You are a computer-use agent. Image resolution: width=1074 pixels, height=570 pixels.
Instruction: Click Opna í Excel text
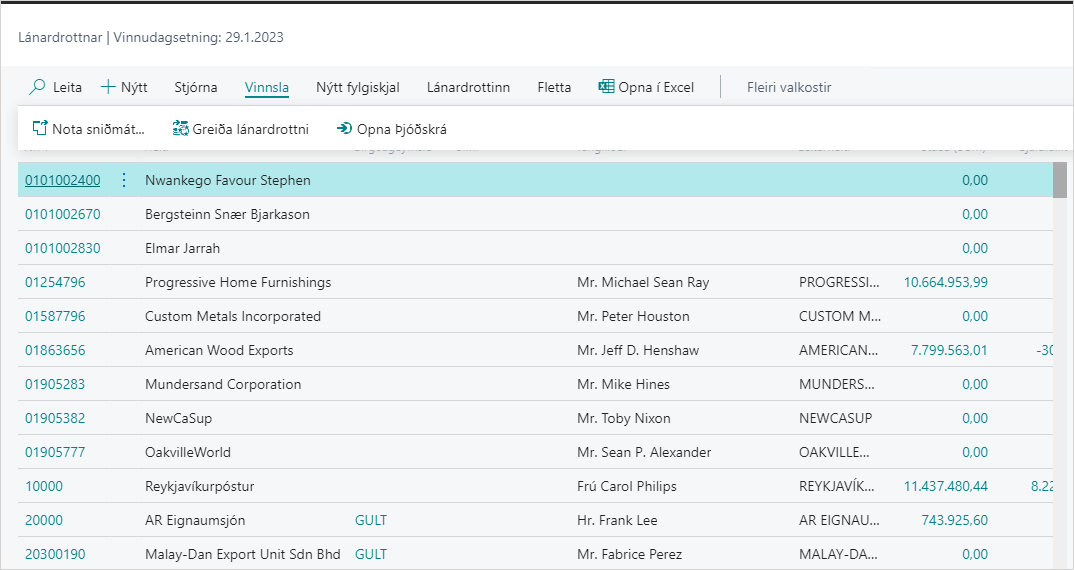click(x=656, y=87)
